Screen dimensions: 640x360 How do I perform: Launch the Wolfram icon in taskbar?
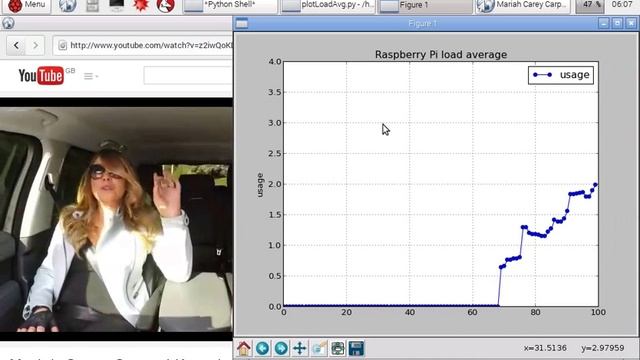(x=166, y=6)
